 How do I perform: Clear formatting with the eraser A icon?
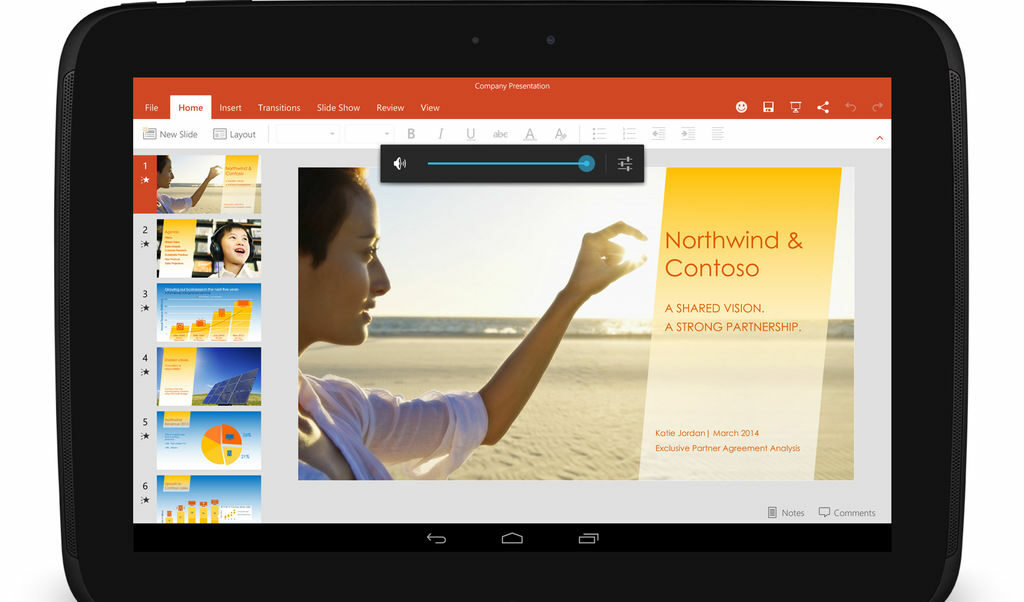(x=560, y=134)
